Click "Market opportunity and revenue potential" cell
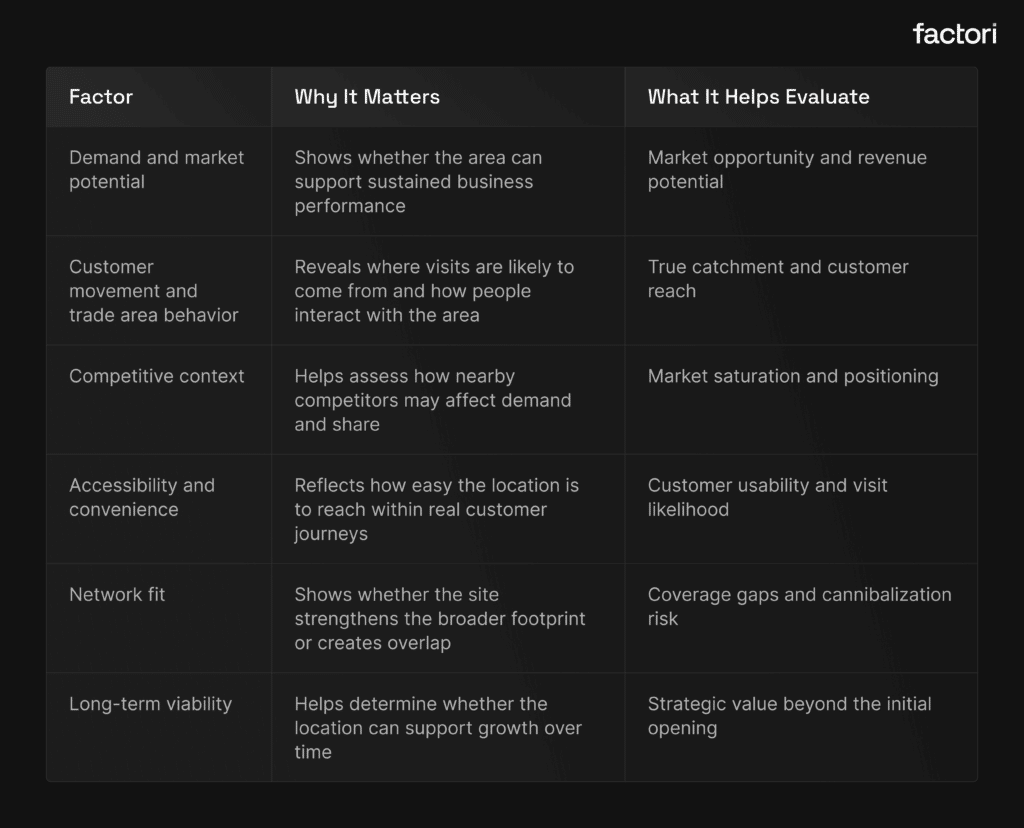 point(787,170)
